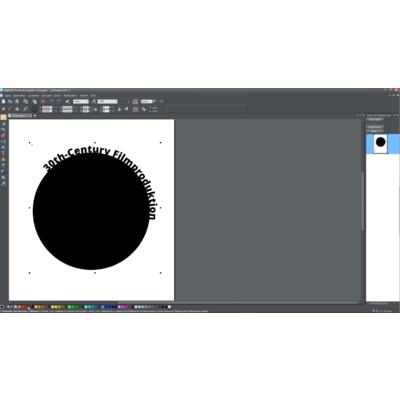The height and width of the screenshot is (400, 400).
Task: Select the Selector arrow tool
Action: click(3, 117)
